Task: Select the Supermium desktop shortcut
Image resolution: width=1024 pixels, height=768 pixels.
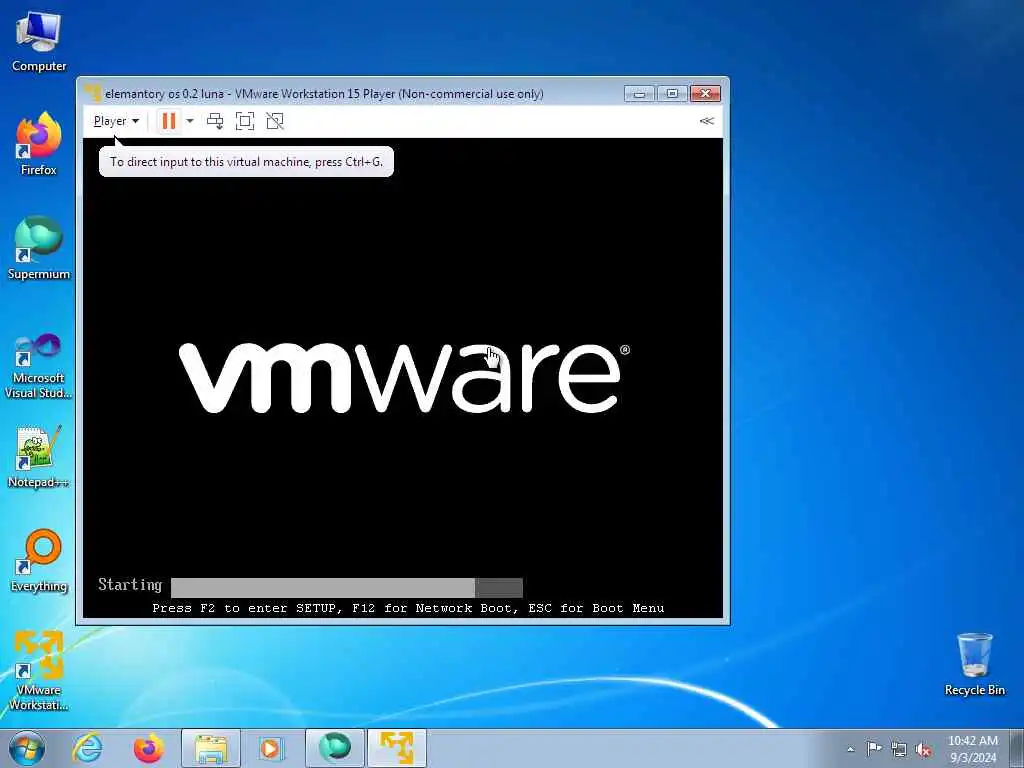Action: point(39,248)
